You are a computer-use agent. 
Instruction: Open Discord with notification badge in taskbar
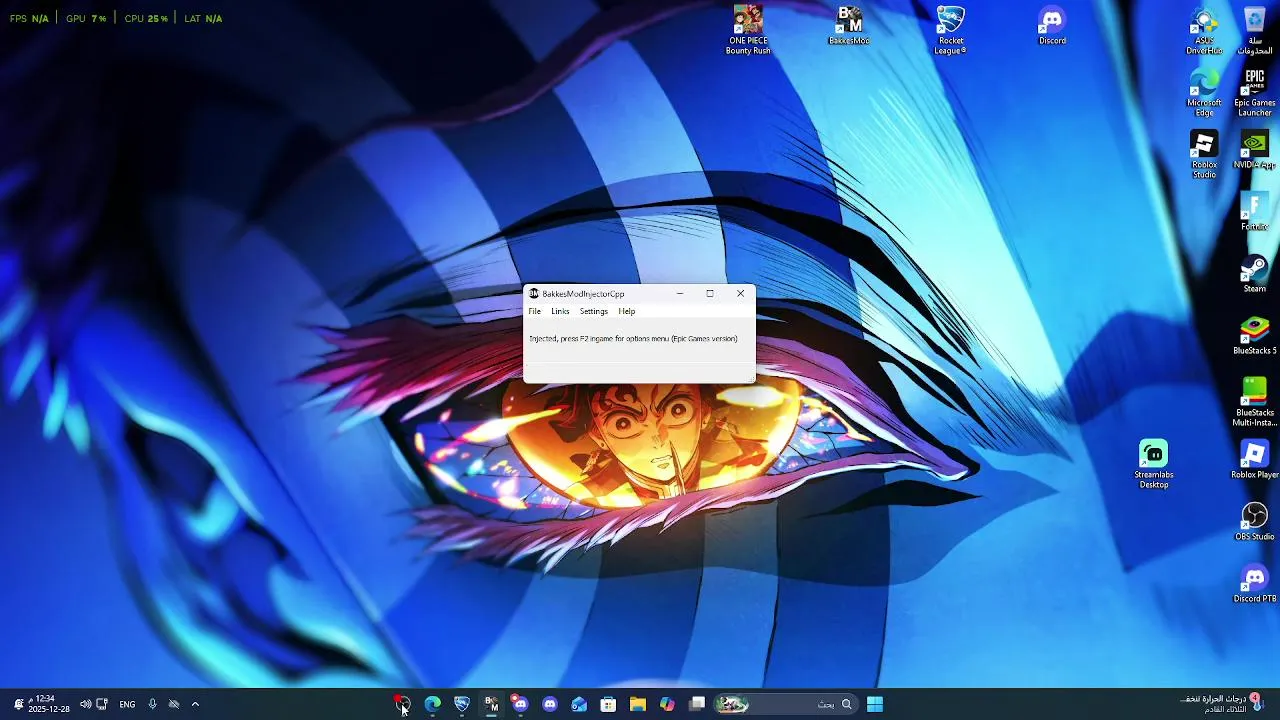point(520,704)
